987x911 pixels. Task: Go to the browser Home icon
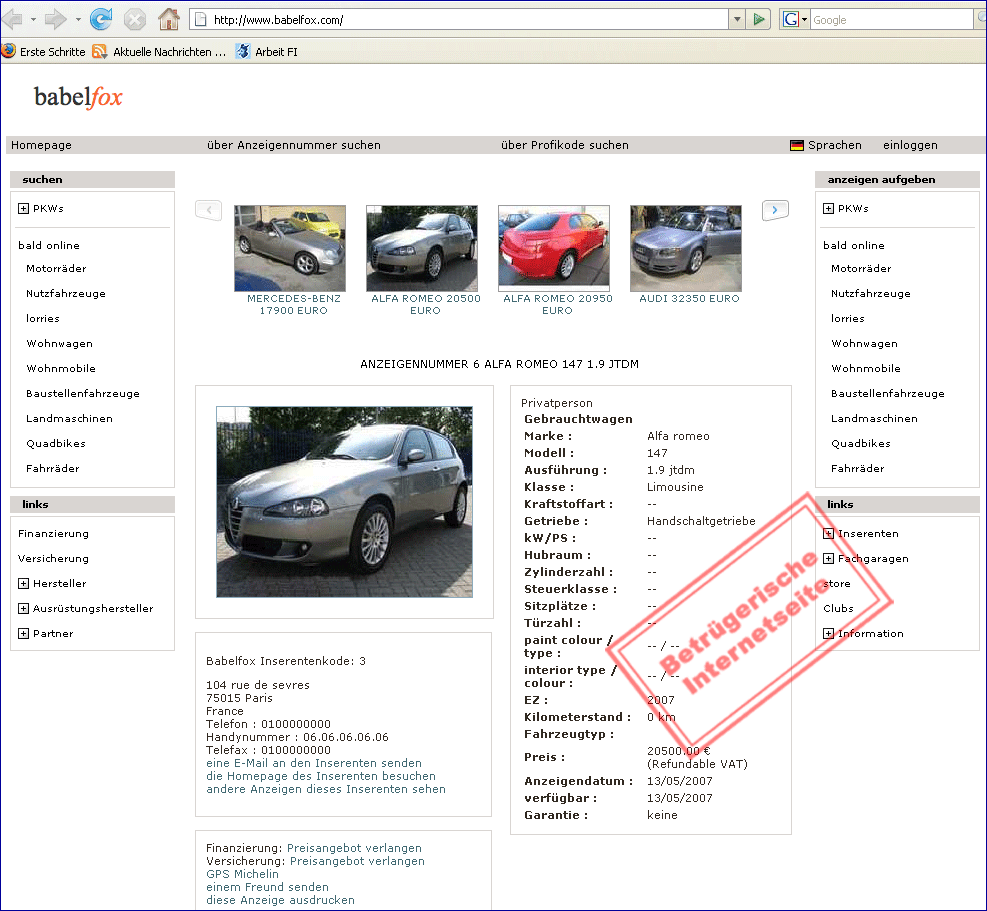coord(169,20)
